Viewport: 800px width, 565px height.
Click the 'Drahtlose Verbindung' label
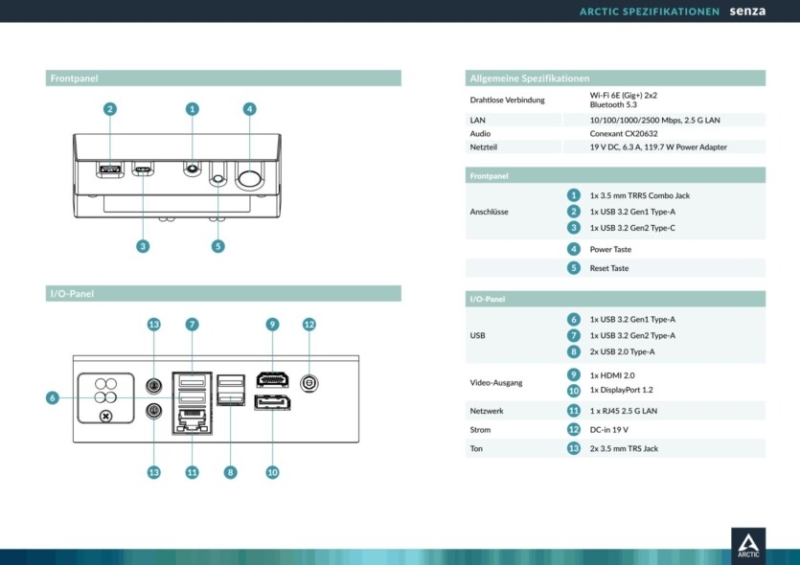coord(507,100)
